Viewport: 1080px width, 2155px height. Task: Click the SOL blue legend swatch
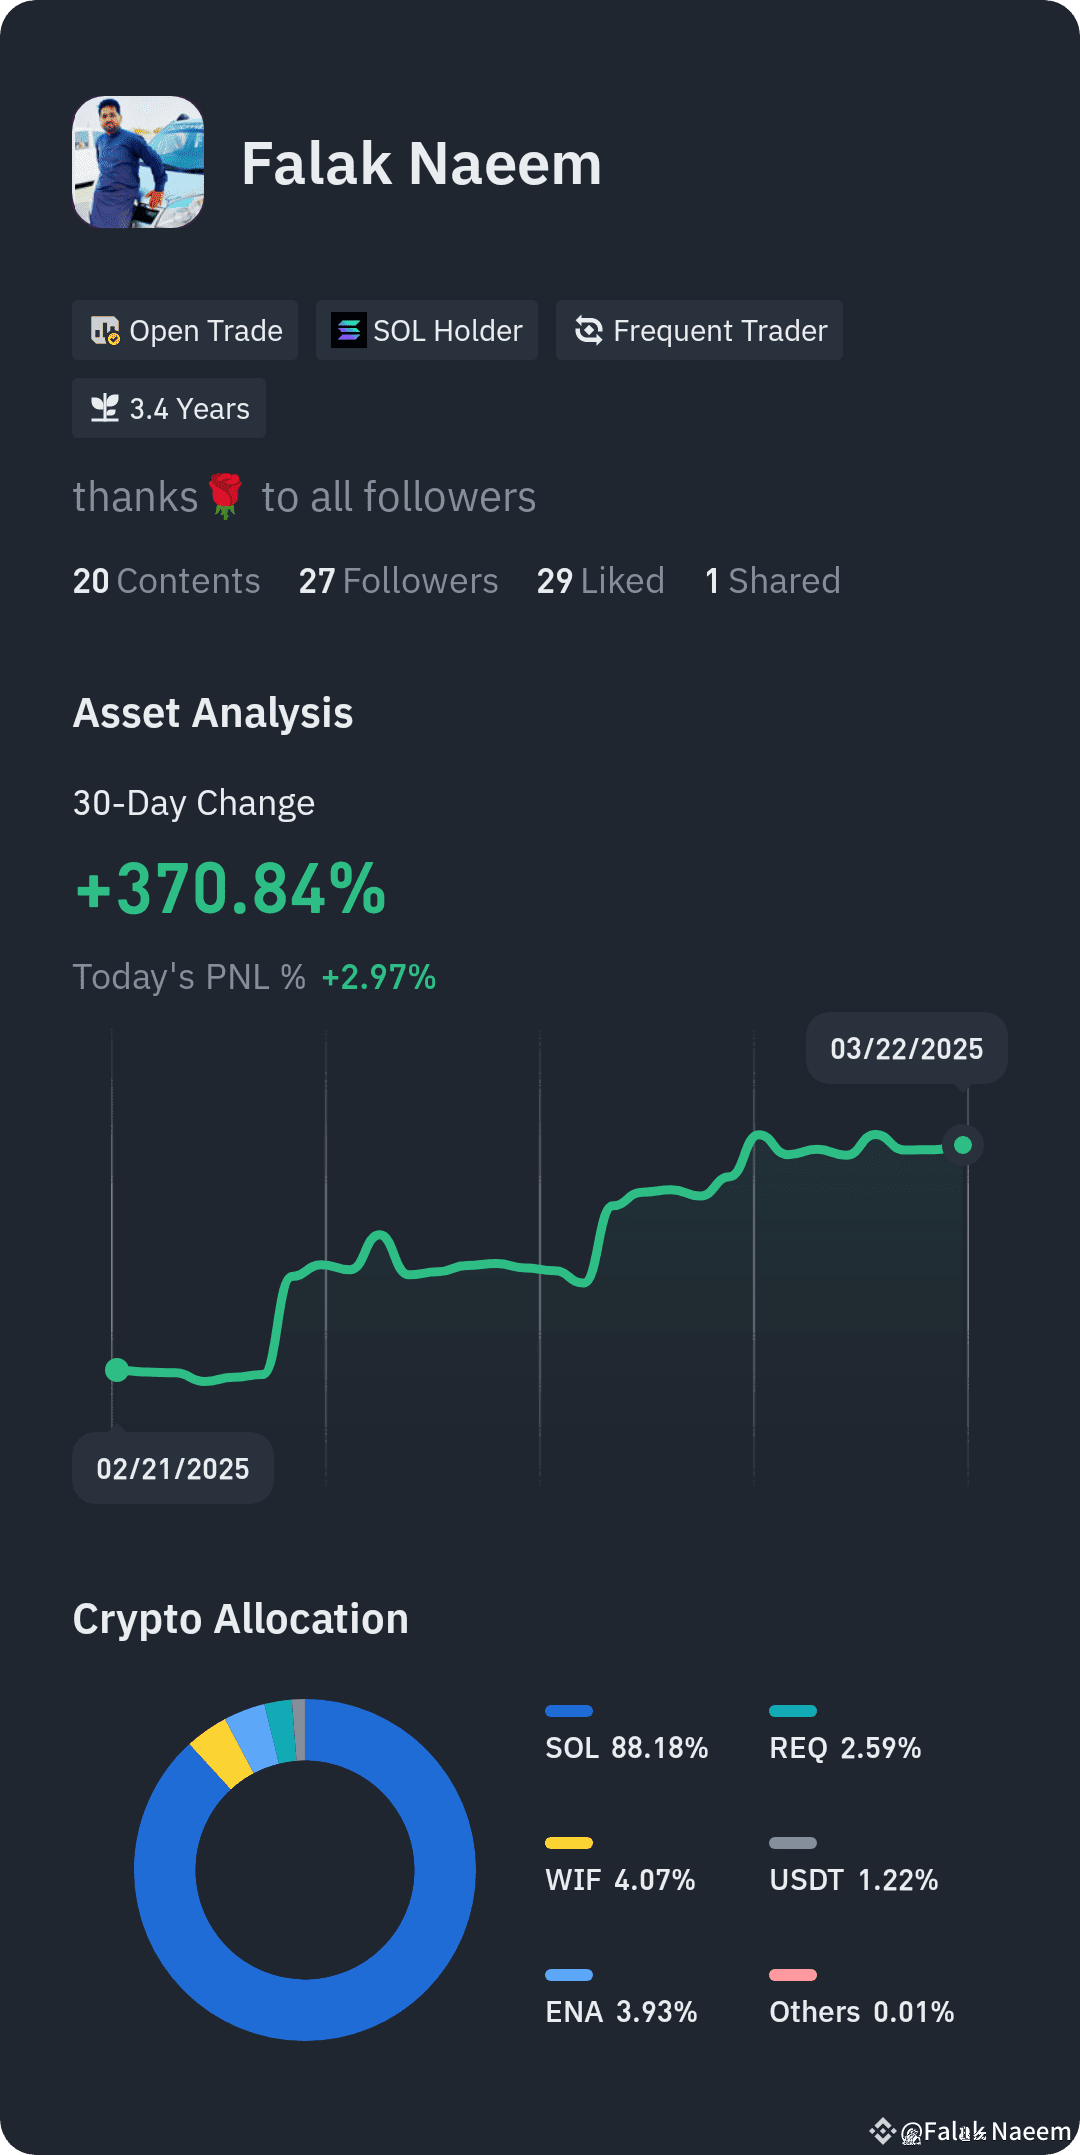(x=569, y=1711)
